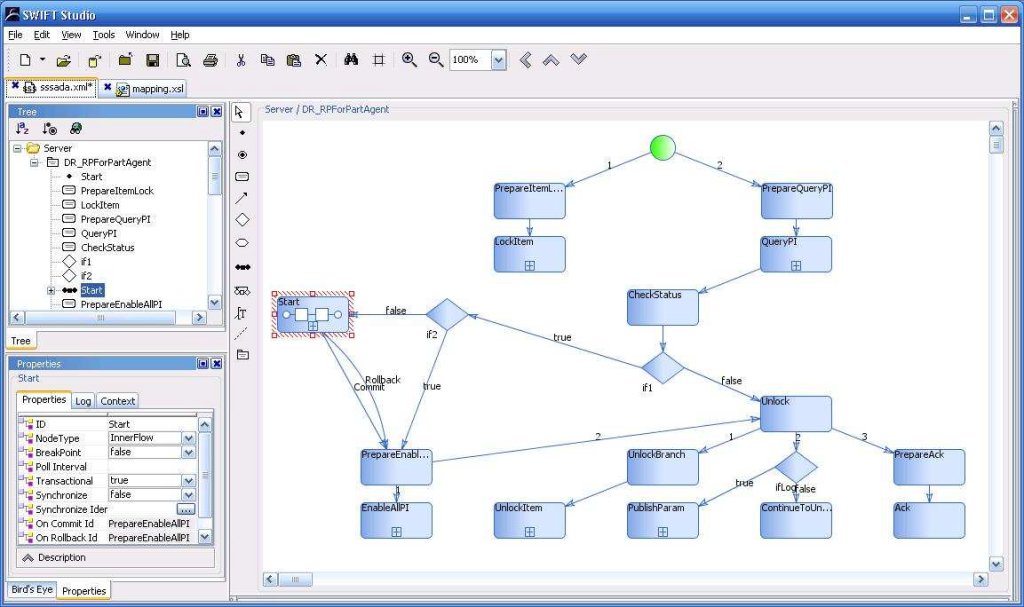Open print preview from the toolbar
The height and width of the screenshot is (607, 1024).
pyautogui.click(x=184, y=60)
